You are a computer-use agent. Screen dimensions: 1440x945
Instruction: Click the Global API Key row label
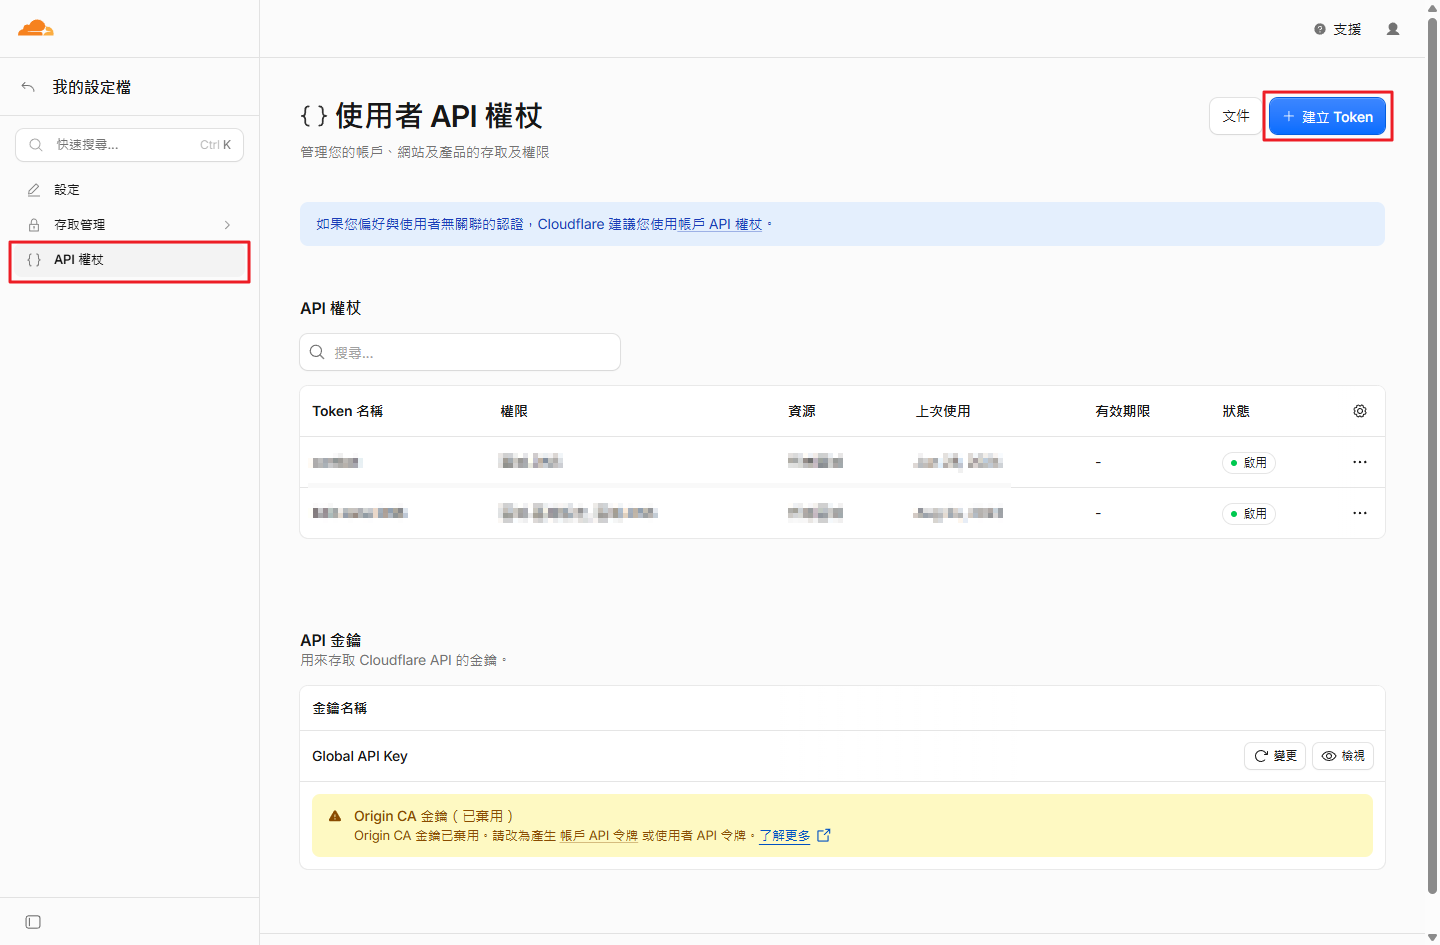pyautogui.click(x=360, y=756)
